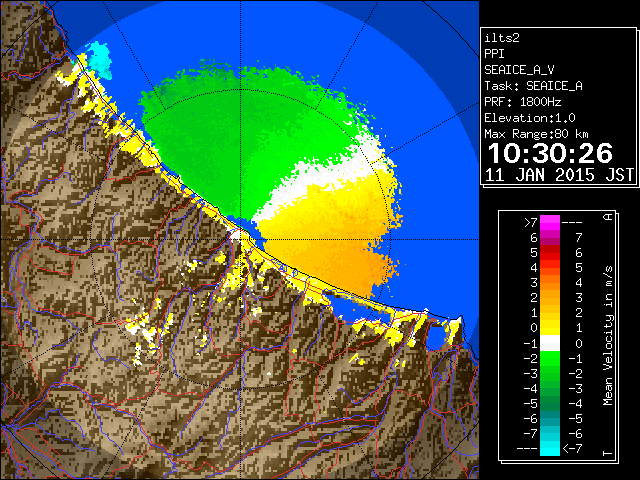This screenshot has width=640, height=480.
Task: Click the magenta swatch at the top of the velocity color bar
Action: (x=550, y=223)
